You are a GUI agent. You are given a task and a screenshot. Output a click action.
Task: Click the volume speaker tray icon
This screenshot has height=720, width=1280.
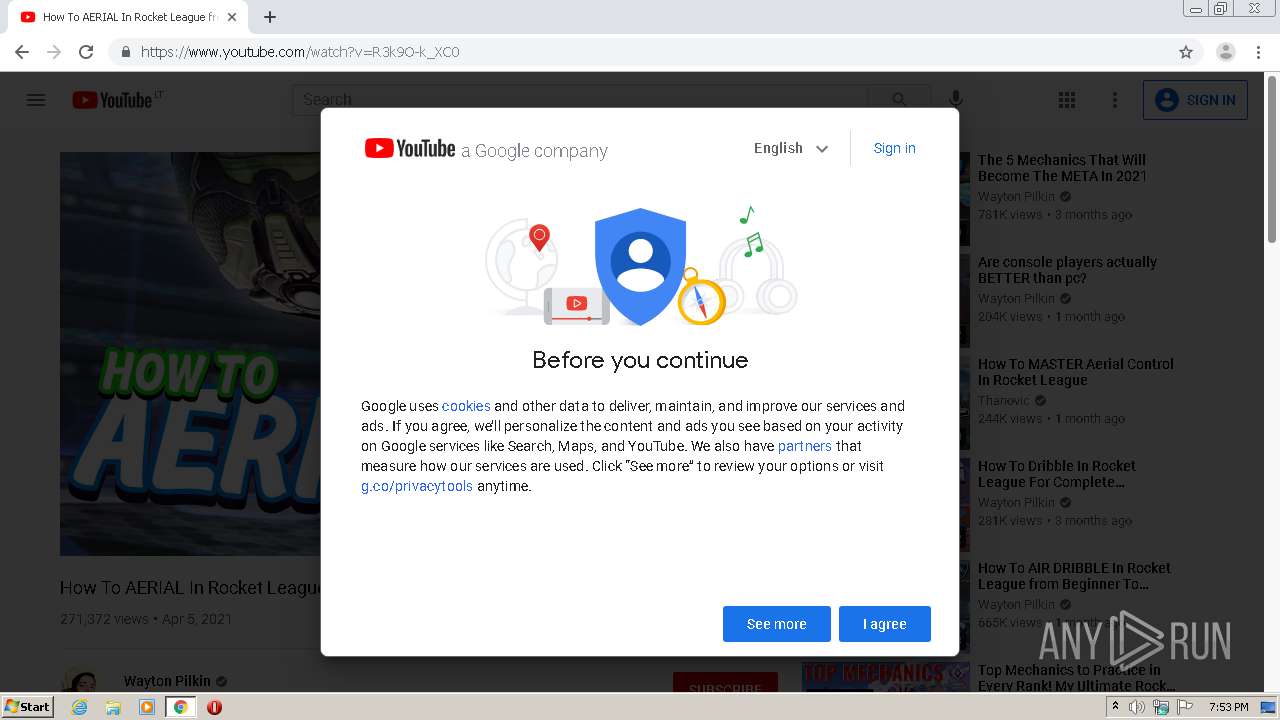[x=1137, y=707]
